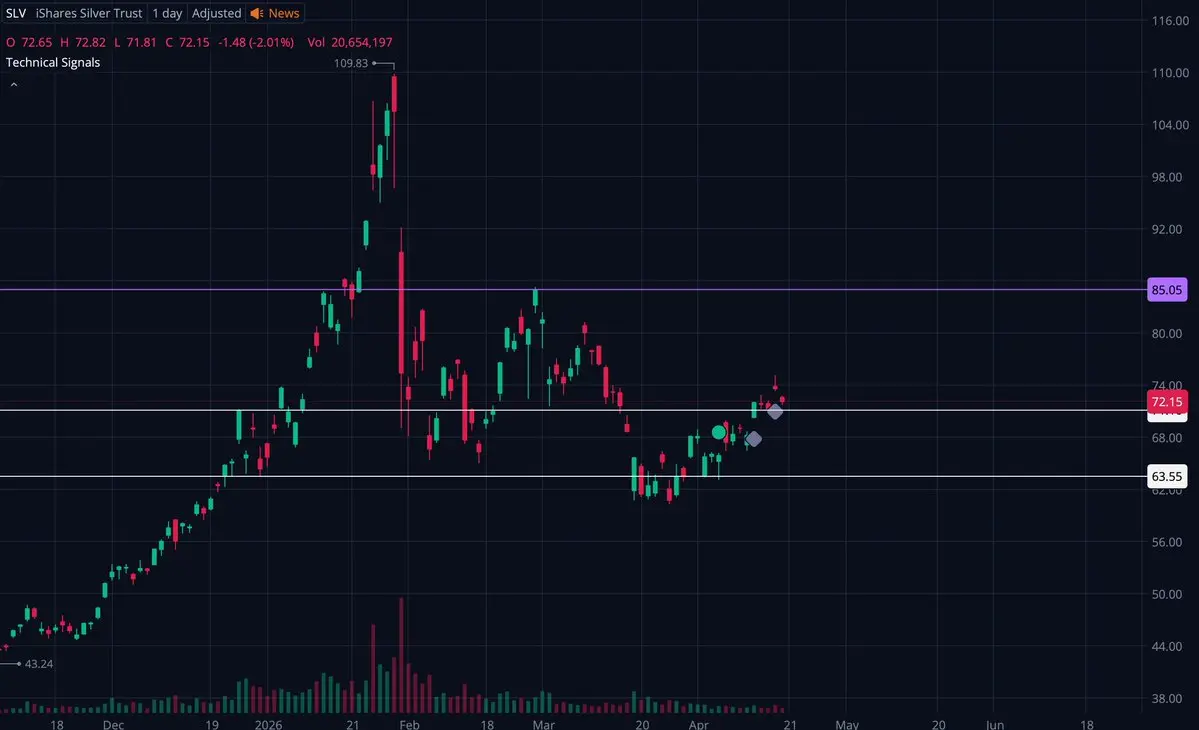Select the red 72.15 current price tag
The height and width of the screenshot is (730, 1199).
[x=1167, y=401]
